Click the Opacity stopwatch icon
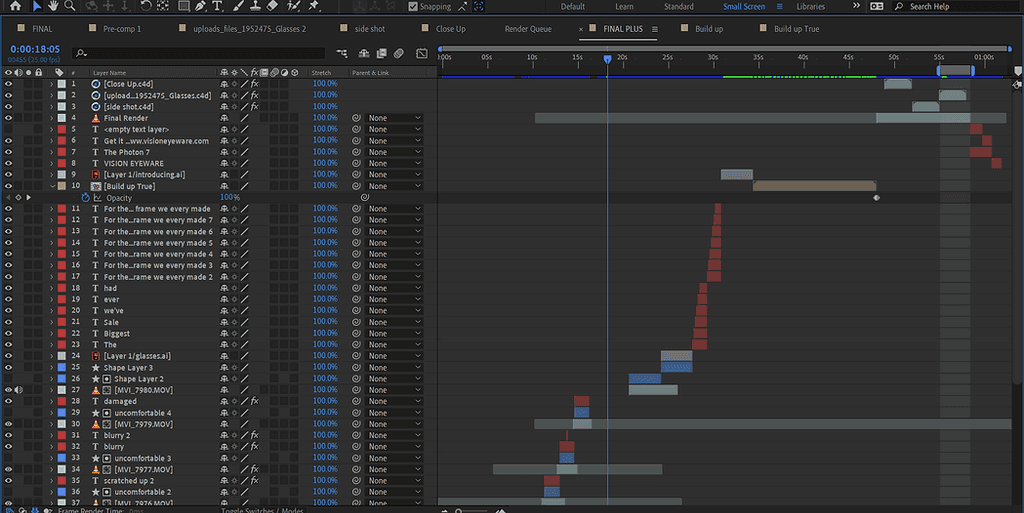Screen dimensions: 1024x513 (x=86, y=198)
